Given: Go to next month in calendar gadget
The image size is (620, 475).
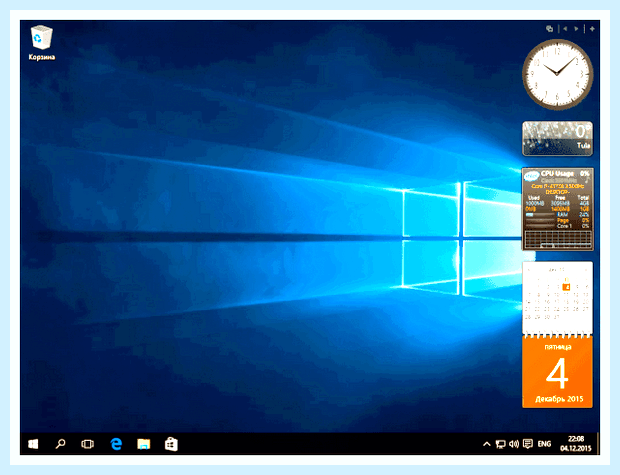Looking at the screenshot, I should point(586,270).
